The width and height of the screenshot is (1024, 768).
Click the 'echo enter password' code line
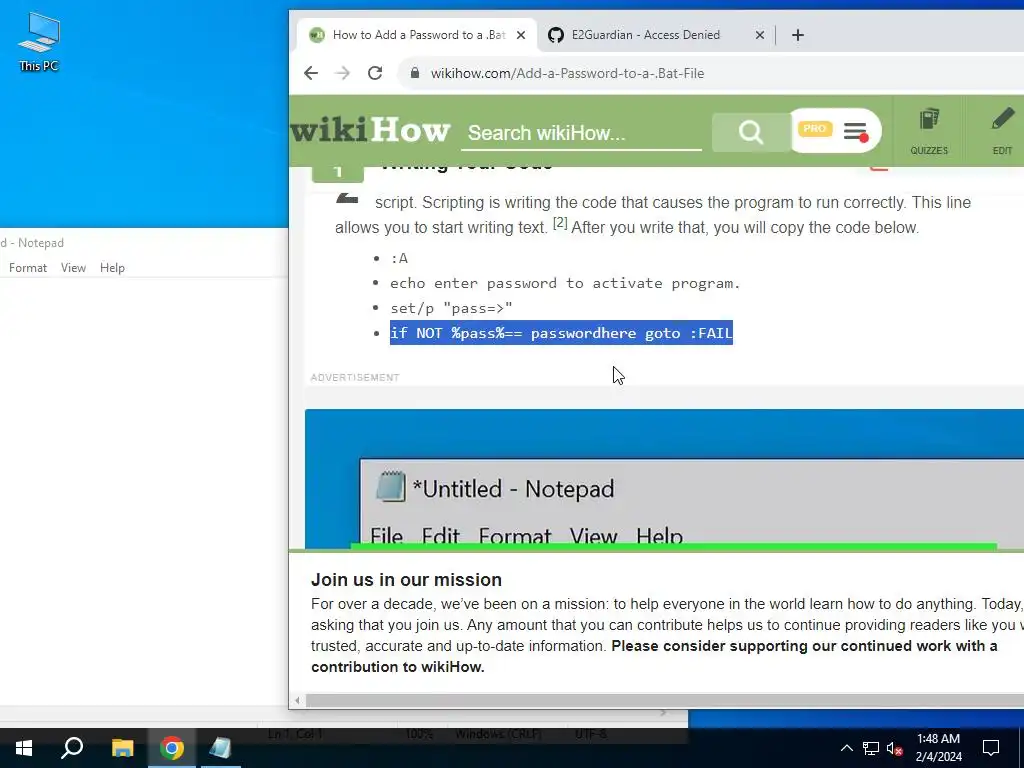coord(565,283)
